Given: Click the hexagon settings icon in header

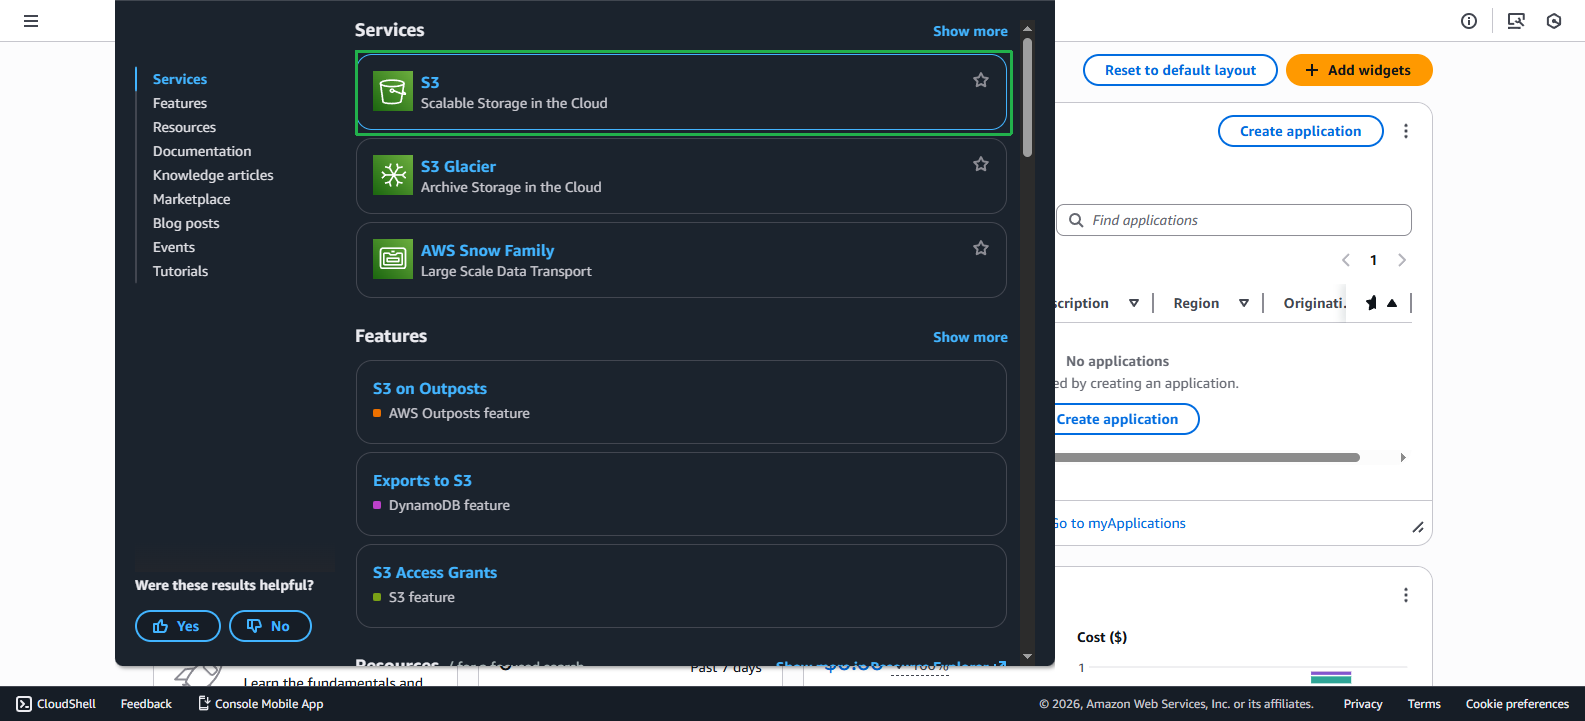Looking at the screenshot, I should click(x=1554, y=21).
